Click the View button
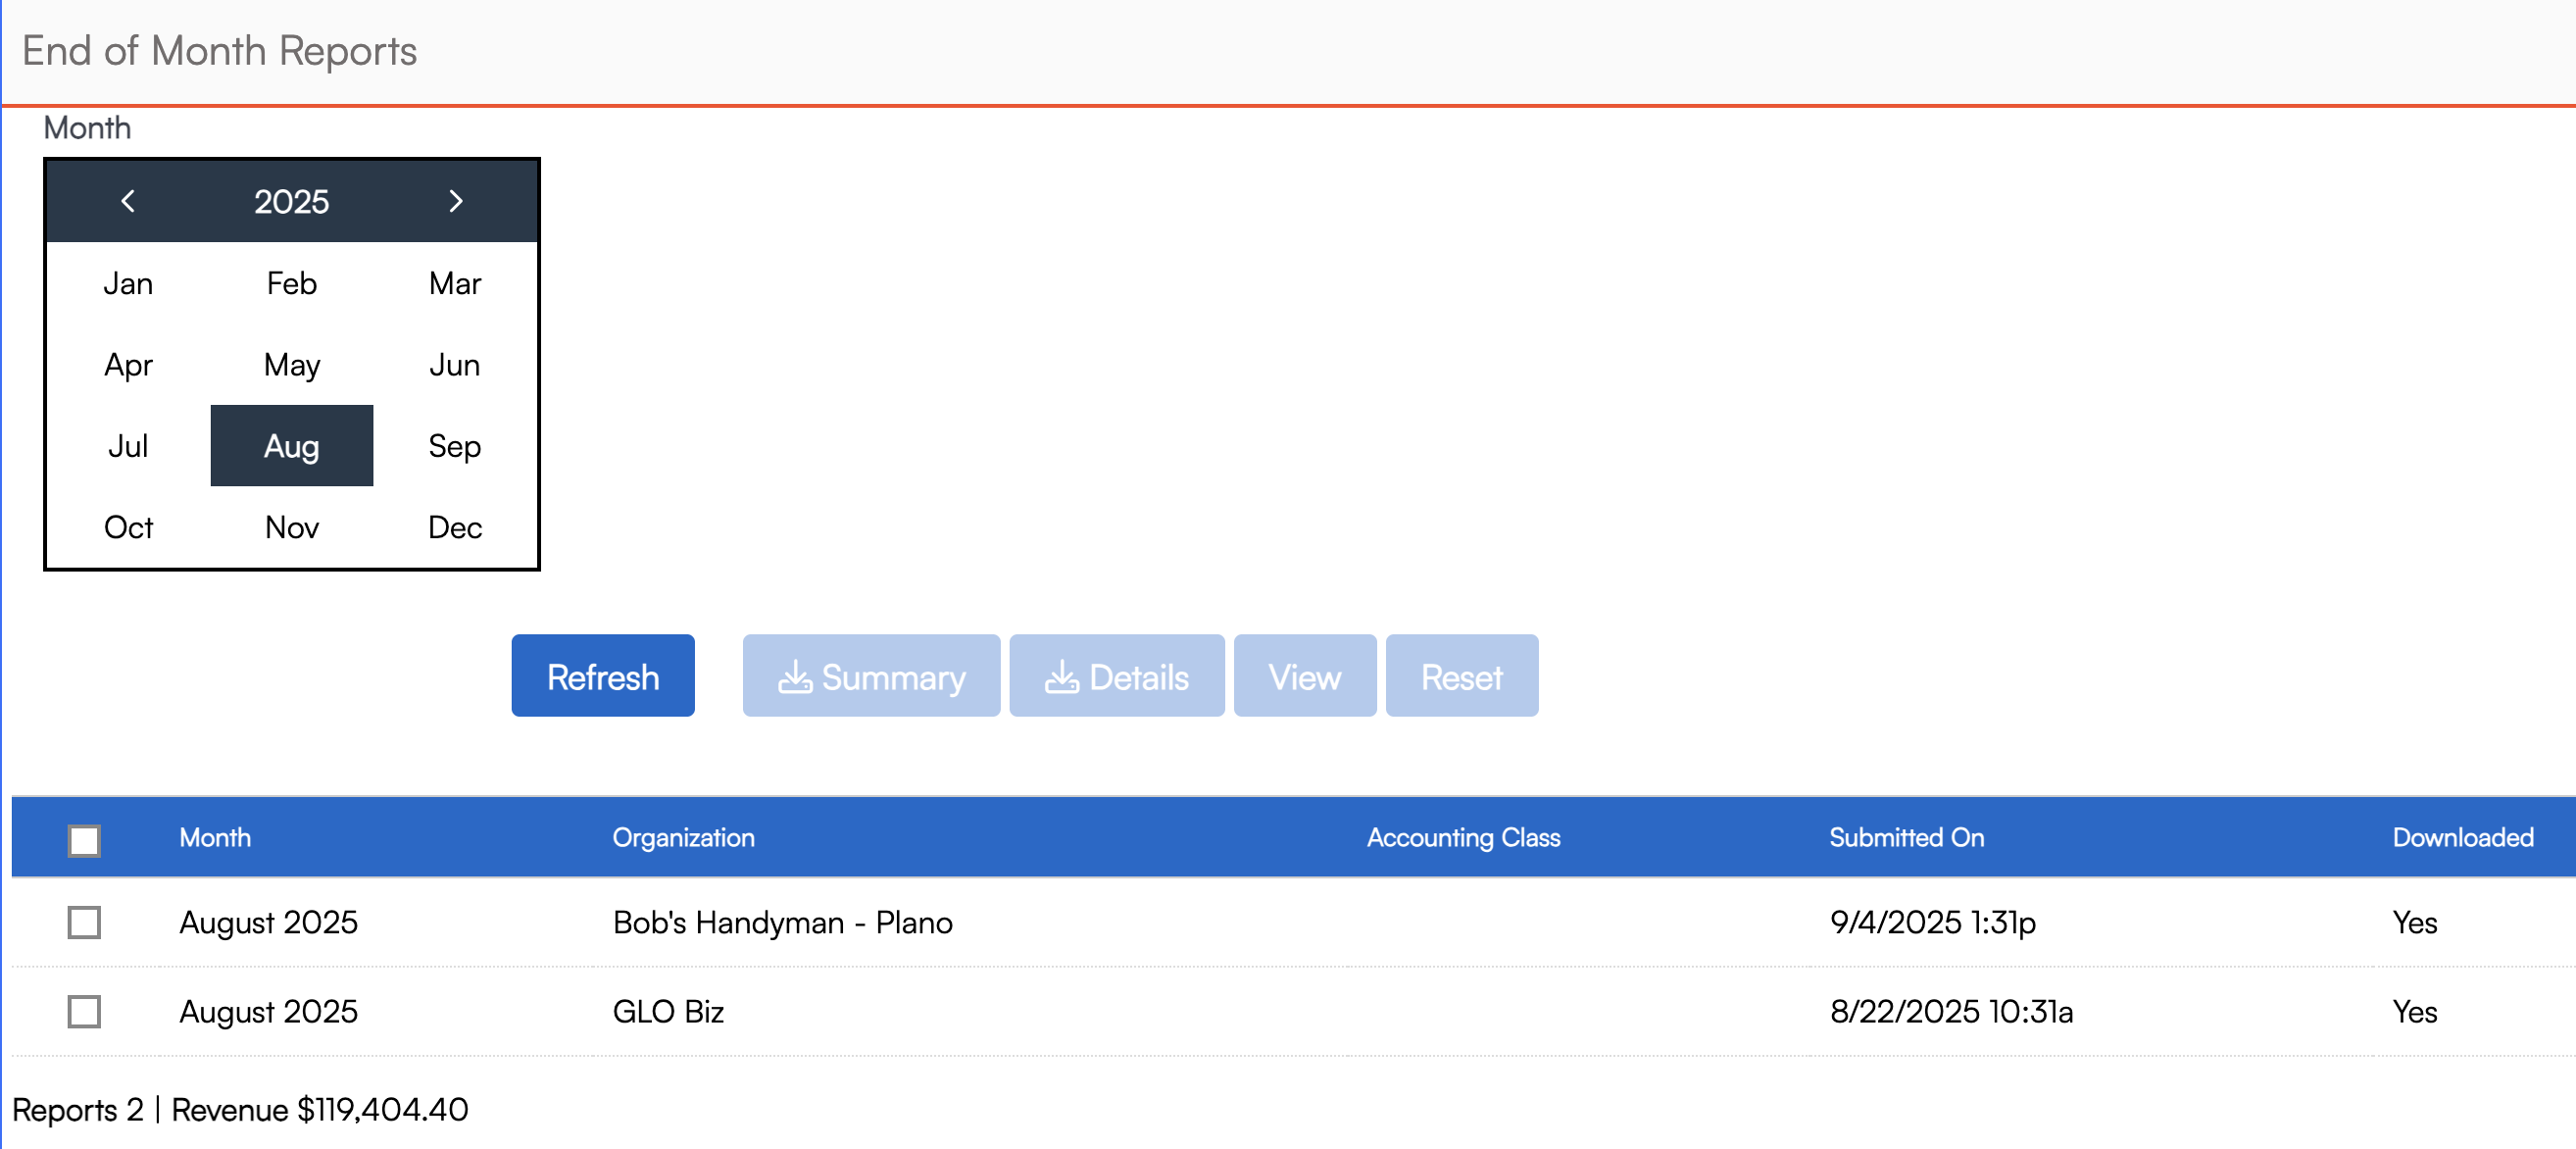This screenshot has width=2576, height=1149. pyautogui.click(x=1304, y=677)
